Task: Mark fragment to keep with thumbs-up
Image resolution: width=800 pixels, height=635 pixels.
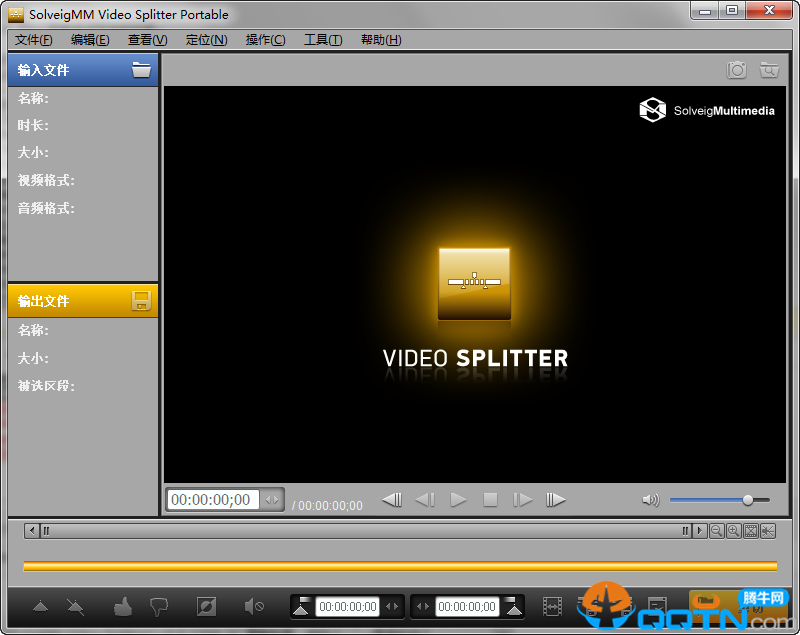Action: coord(123,606)
